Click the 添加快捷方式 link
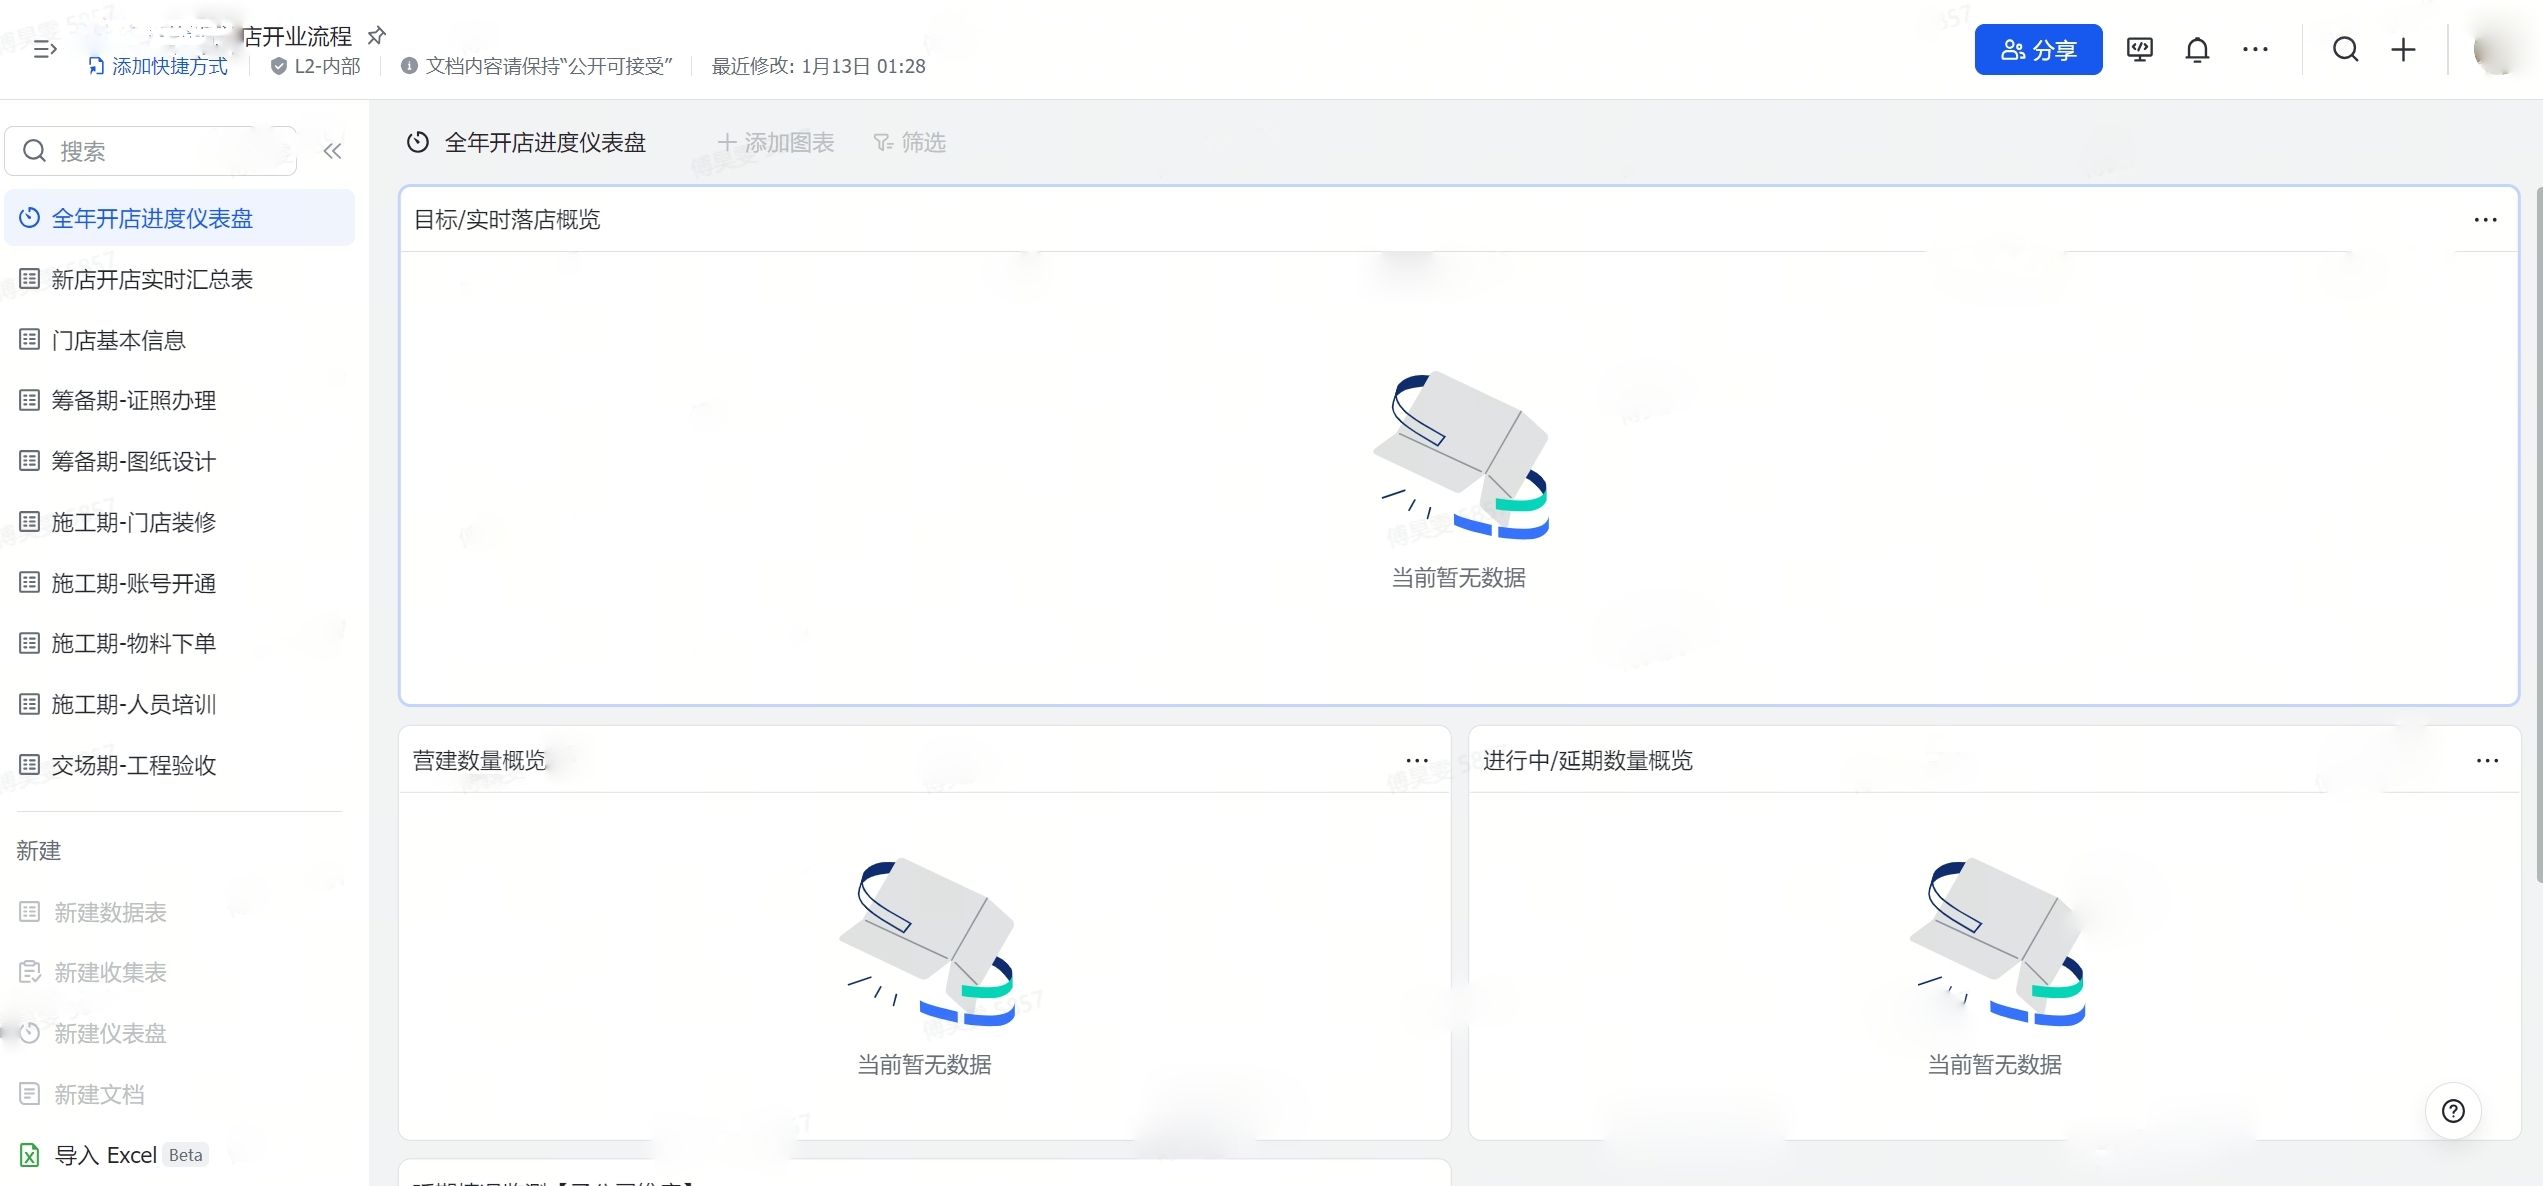This screenshot has height=1186, width=2543. [x=158, y=66]
